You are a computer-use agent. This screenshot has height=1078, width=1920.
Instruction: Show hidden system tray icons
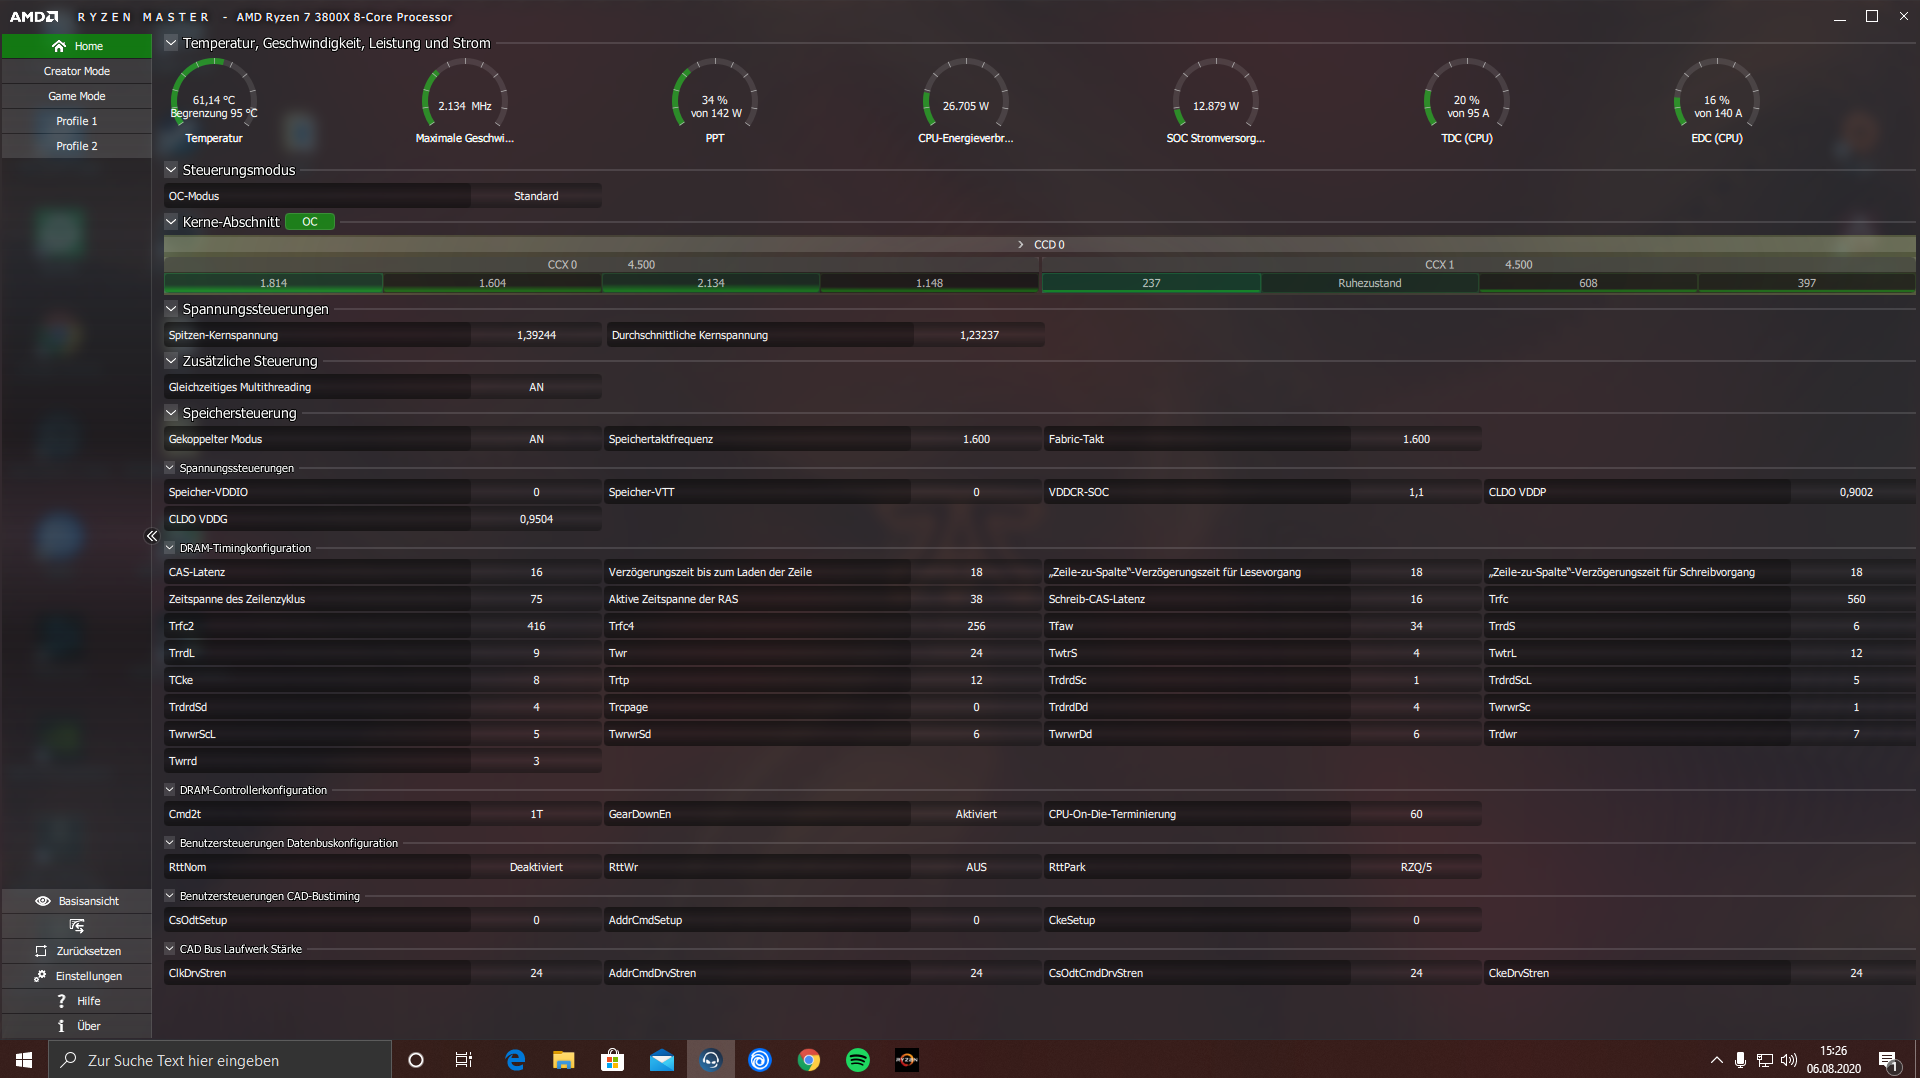point(1717,1060)
